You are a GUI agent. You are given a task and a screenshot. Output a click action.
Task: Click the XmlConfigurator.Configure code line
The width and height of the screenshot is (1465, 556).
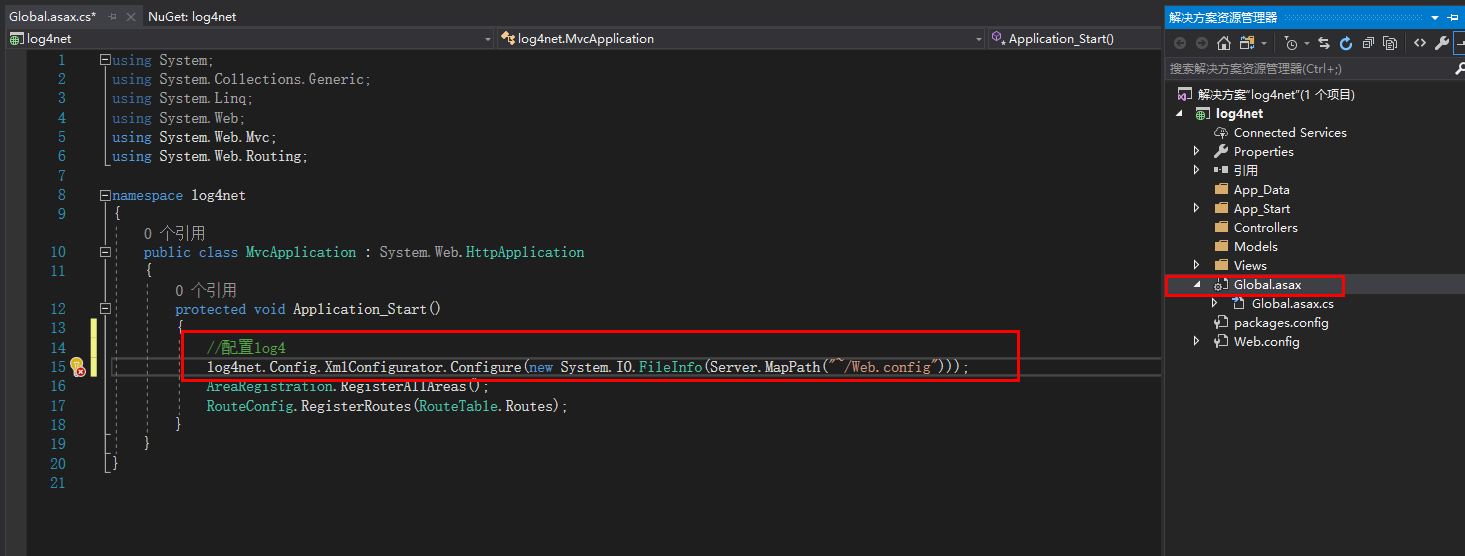tap(588, 367)
